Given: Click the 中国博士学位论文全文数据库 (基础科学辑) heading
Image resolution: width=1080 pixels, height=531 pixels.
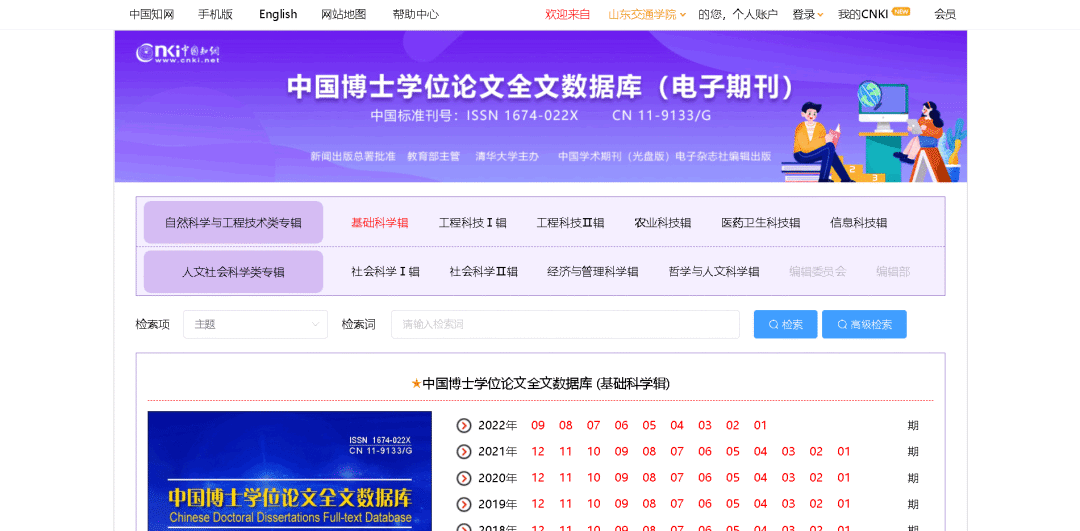Looking at the screenshot, I should pyautogui.click(x=546, y=384).
